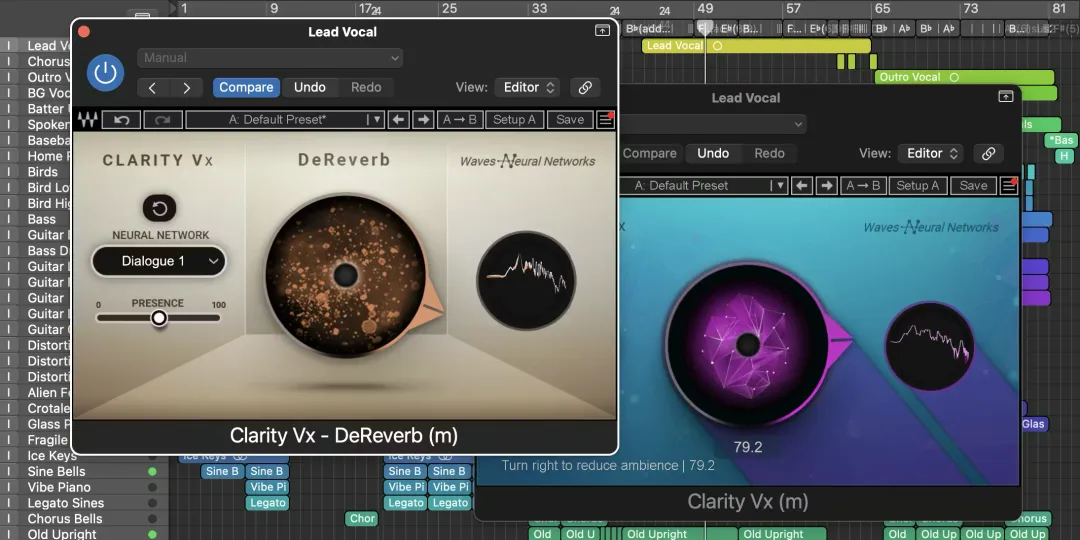The width and height of the screenshot is (1080, 540).
Task: Click Save in Clarity Vx toolbar
Action: click(x=973, y=186)
